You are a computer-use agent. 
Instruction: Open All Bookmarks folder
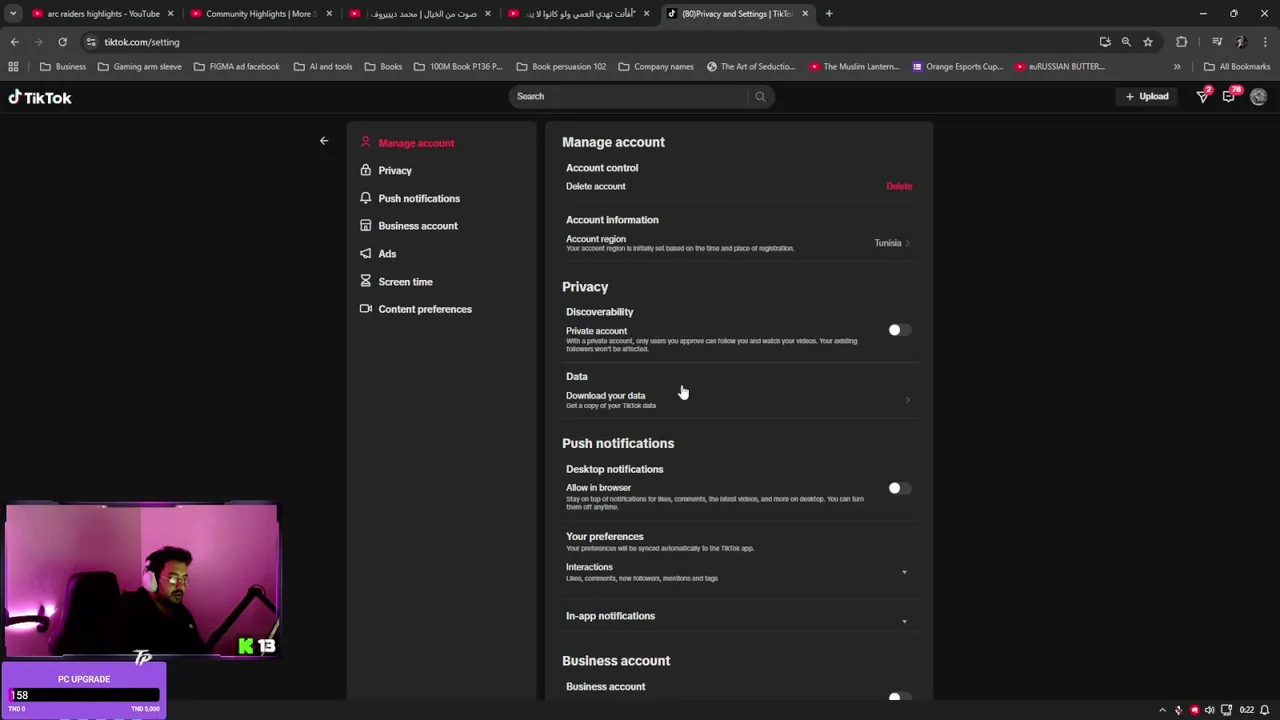coord(1237,67)
